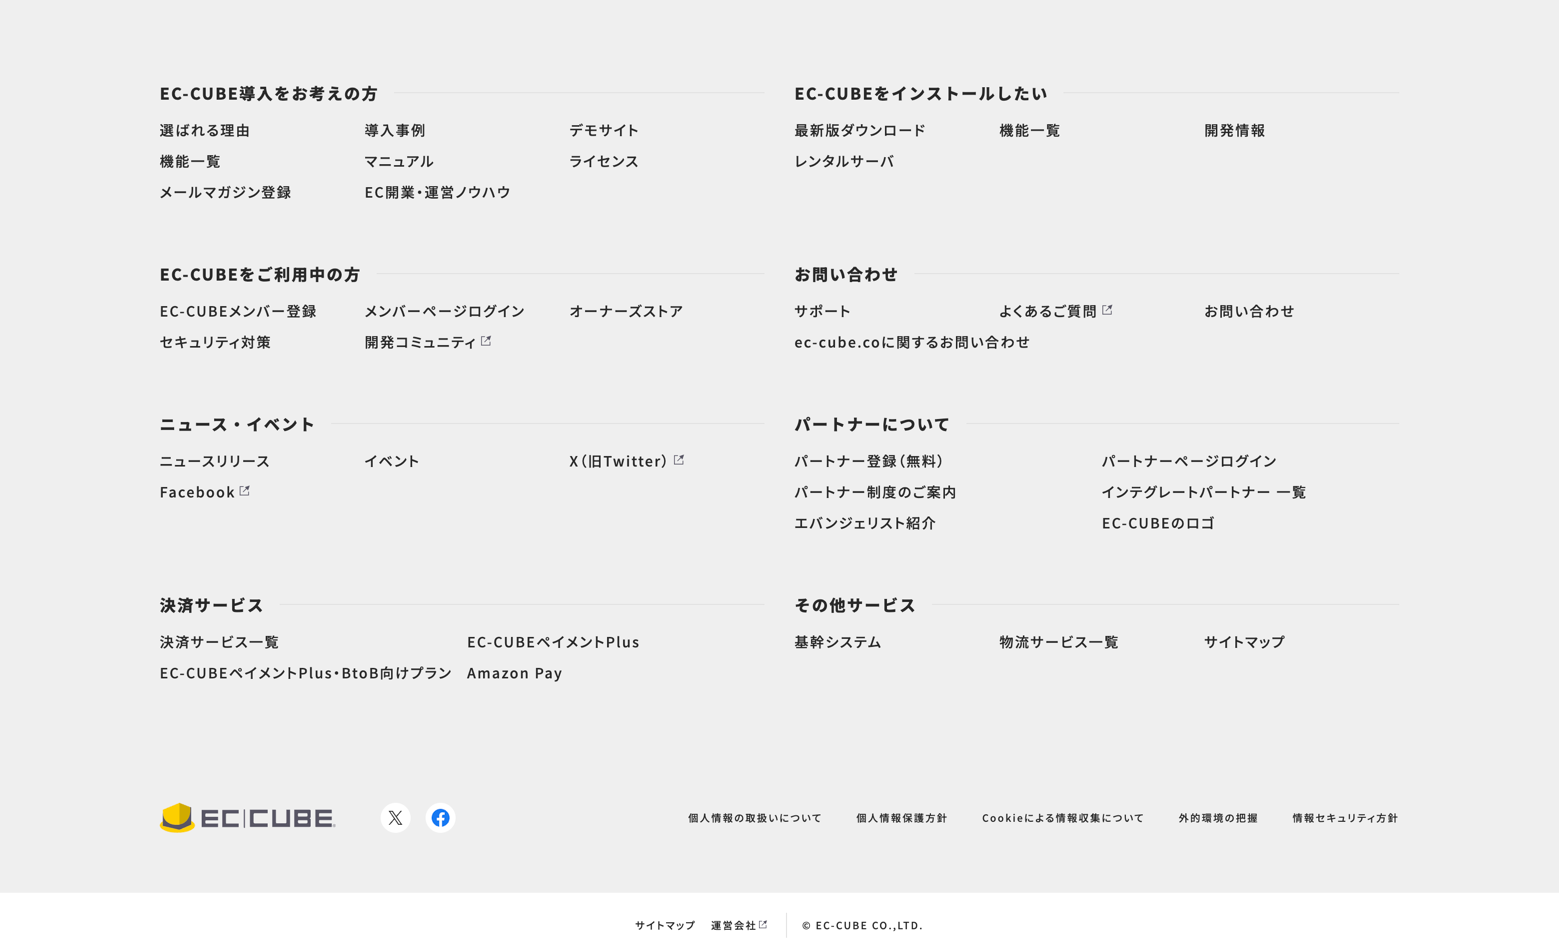The width and height of the screenshot is (1559, 951).
Task: Click サイトマップ in bottom white bar
Action: click(665, 926)
